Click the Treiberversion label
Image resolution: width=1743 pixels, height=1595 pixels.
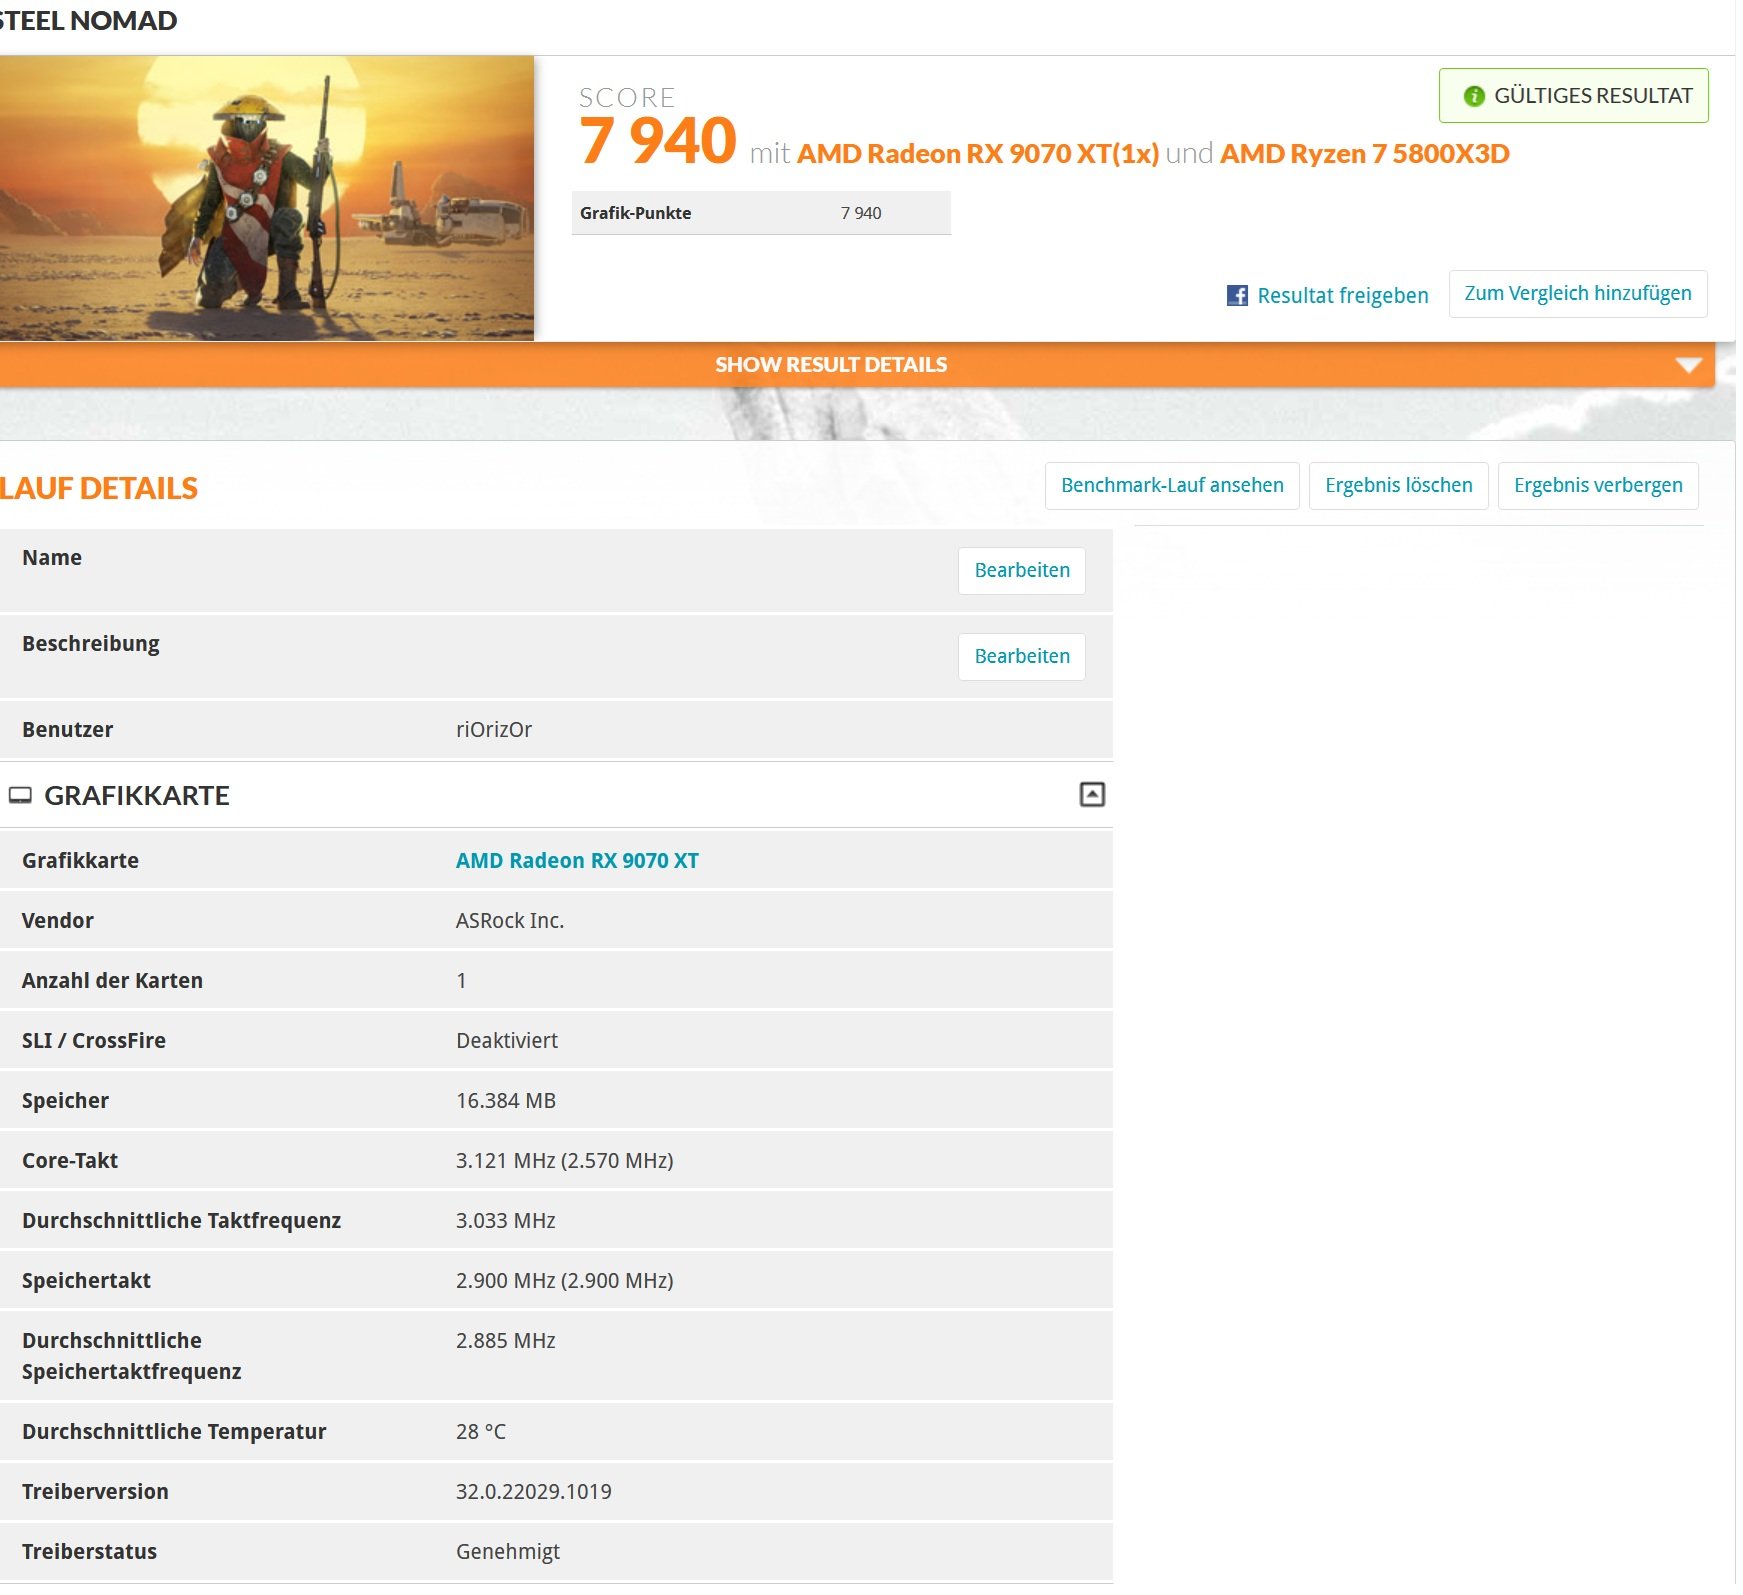click(95, 1491)
